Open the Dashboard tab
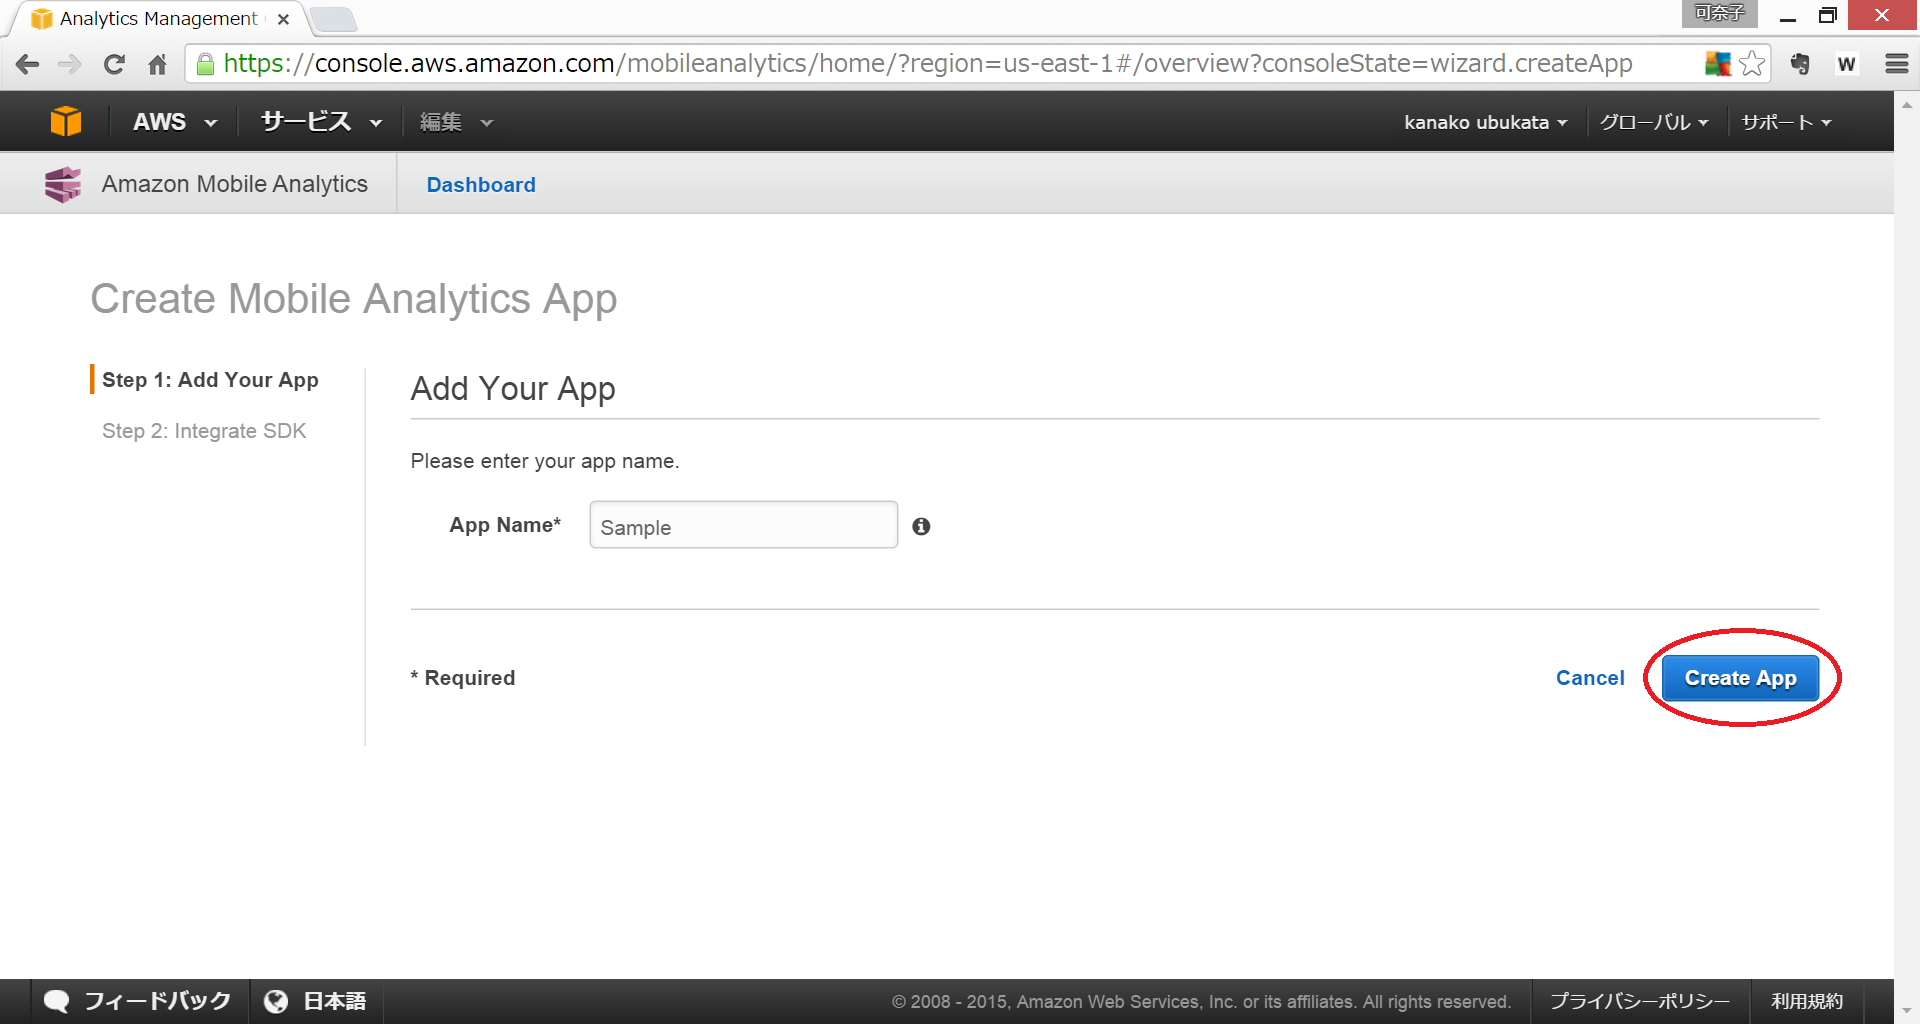 click(481, 185)
